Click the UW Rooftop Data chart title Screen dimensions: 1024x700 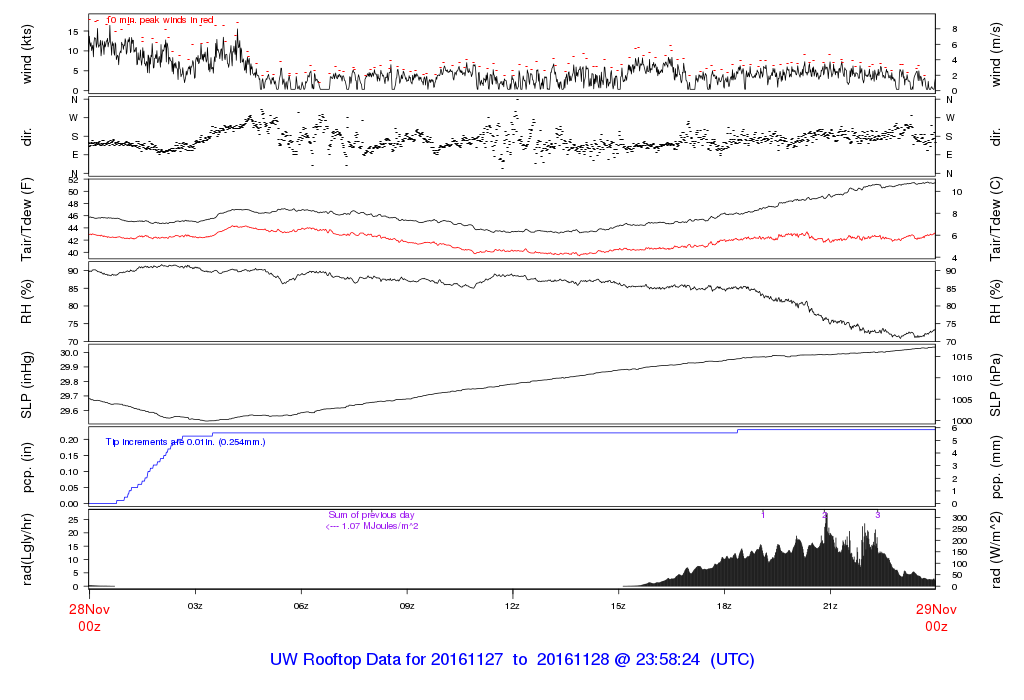pos(512,660)
